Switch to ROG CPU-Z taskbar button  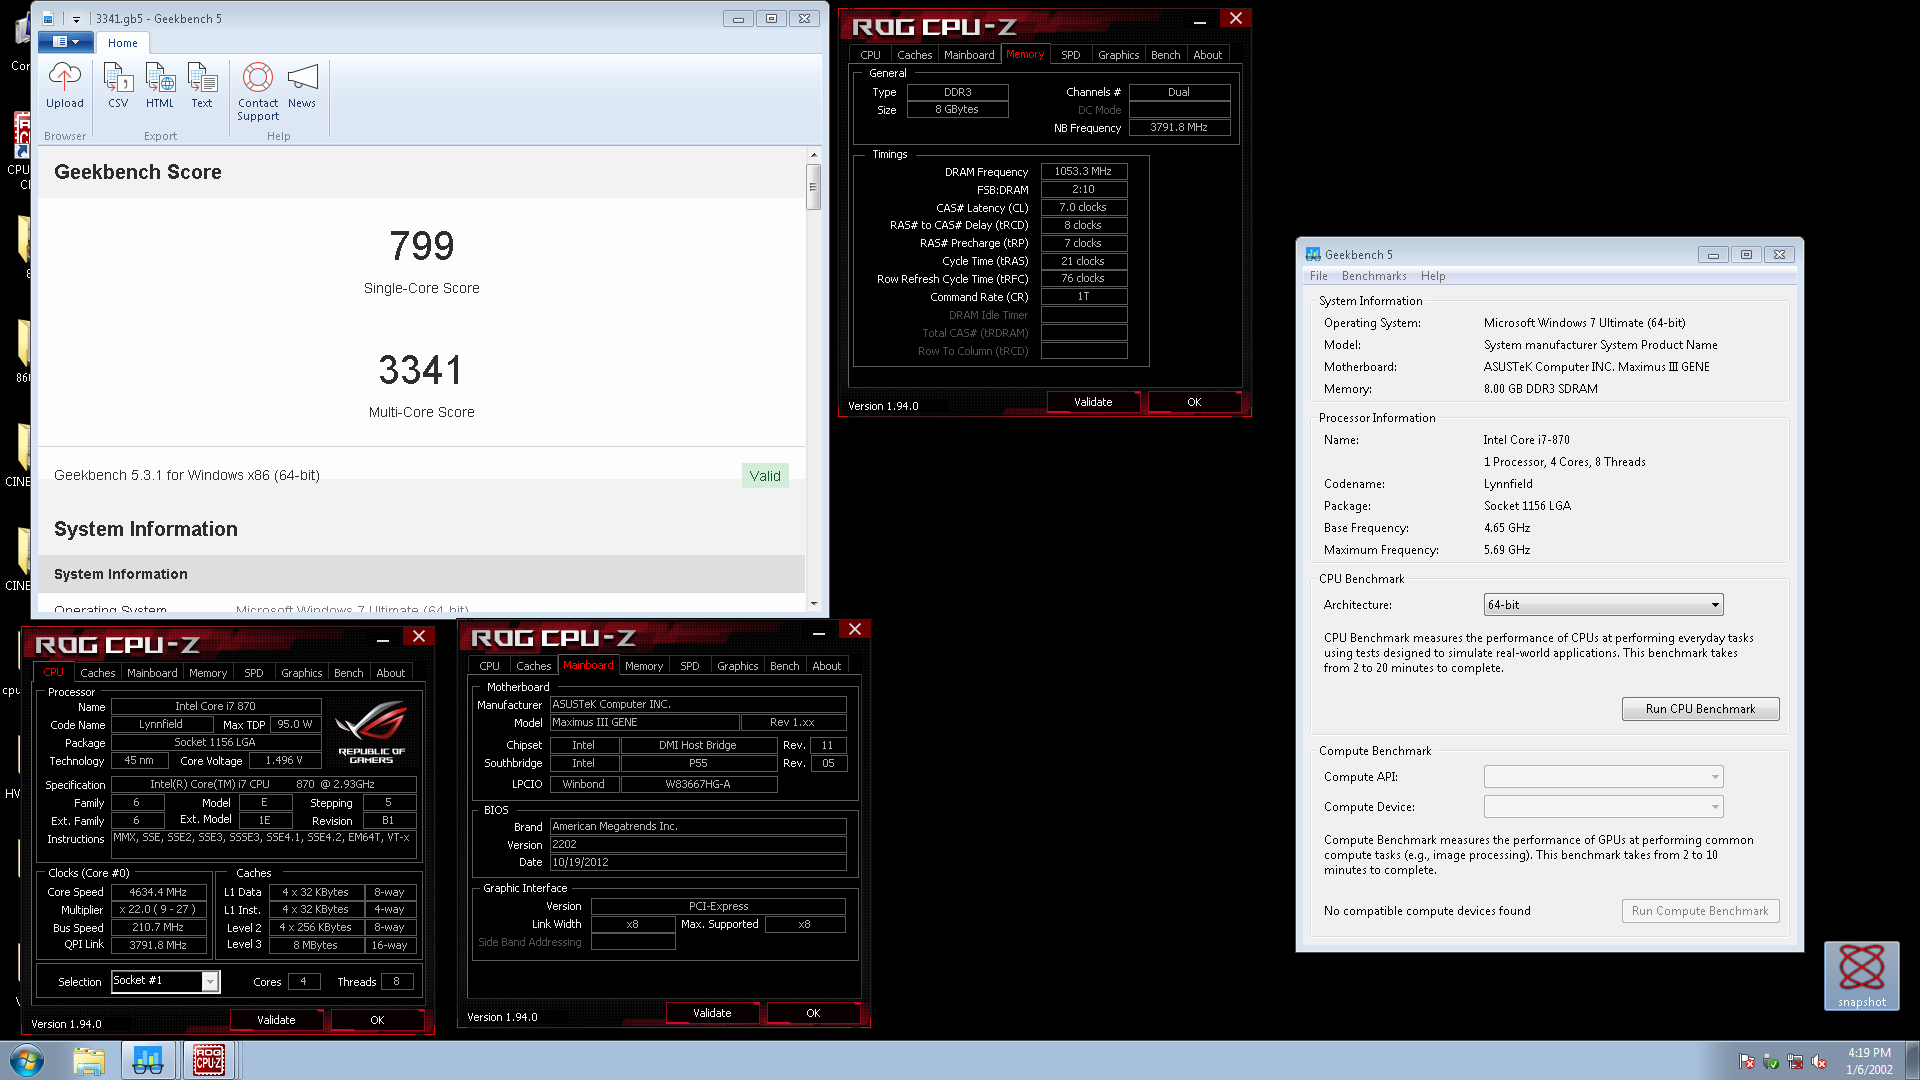coord(208,1060)
